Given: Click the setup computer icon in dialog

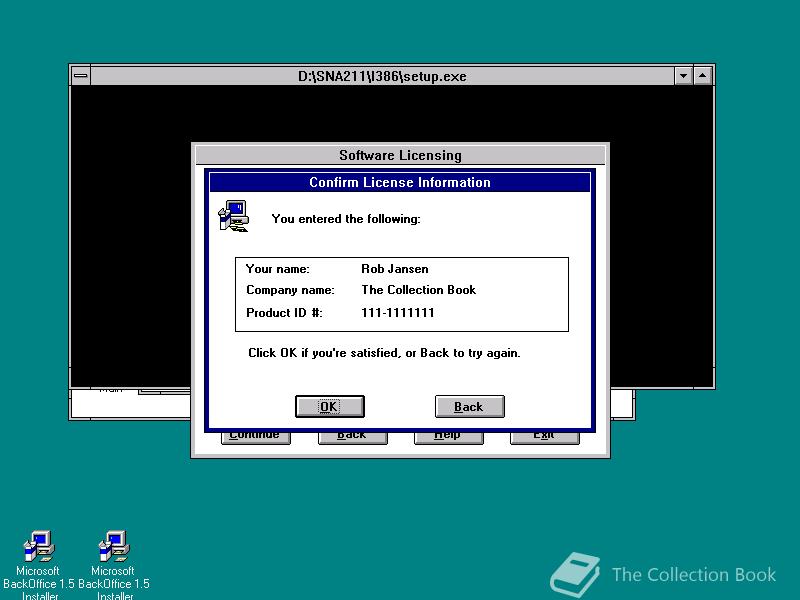Looking at the screenshot, I should [234, 216].
